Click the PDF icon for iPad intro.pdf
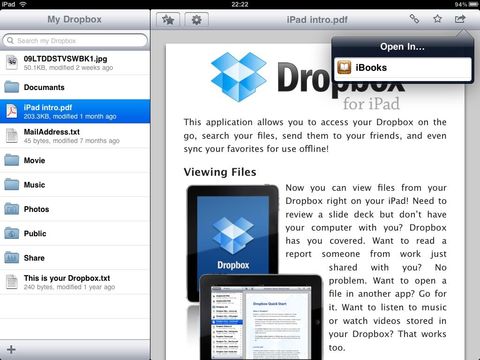Viewport: 480px width, 360px height. pyautogui.click(x=12, y=111)
